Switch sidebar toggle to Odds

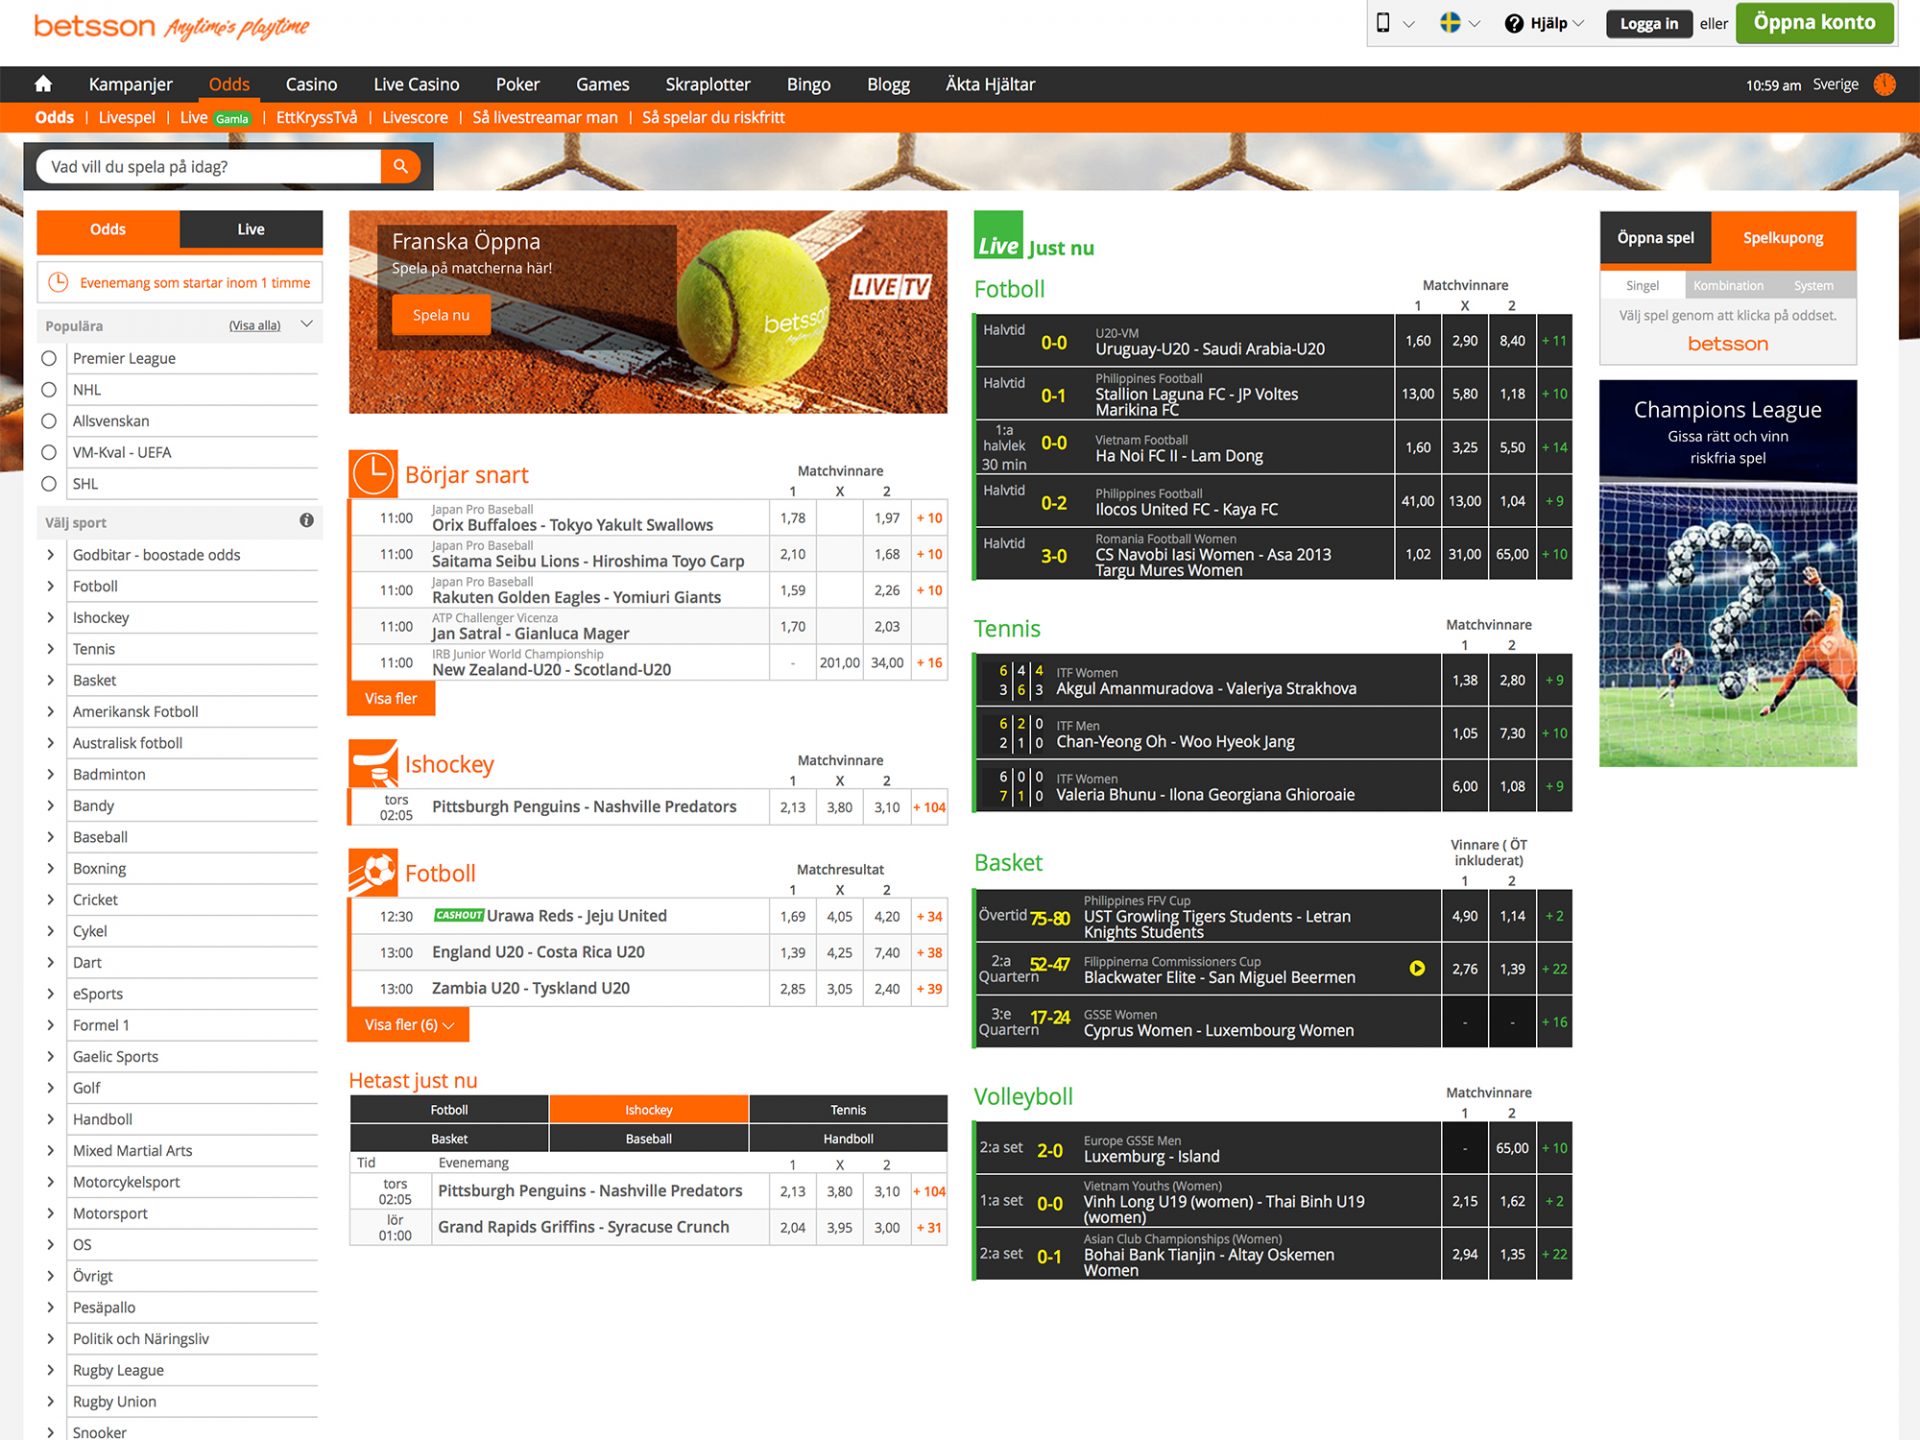108,229
